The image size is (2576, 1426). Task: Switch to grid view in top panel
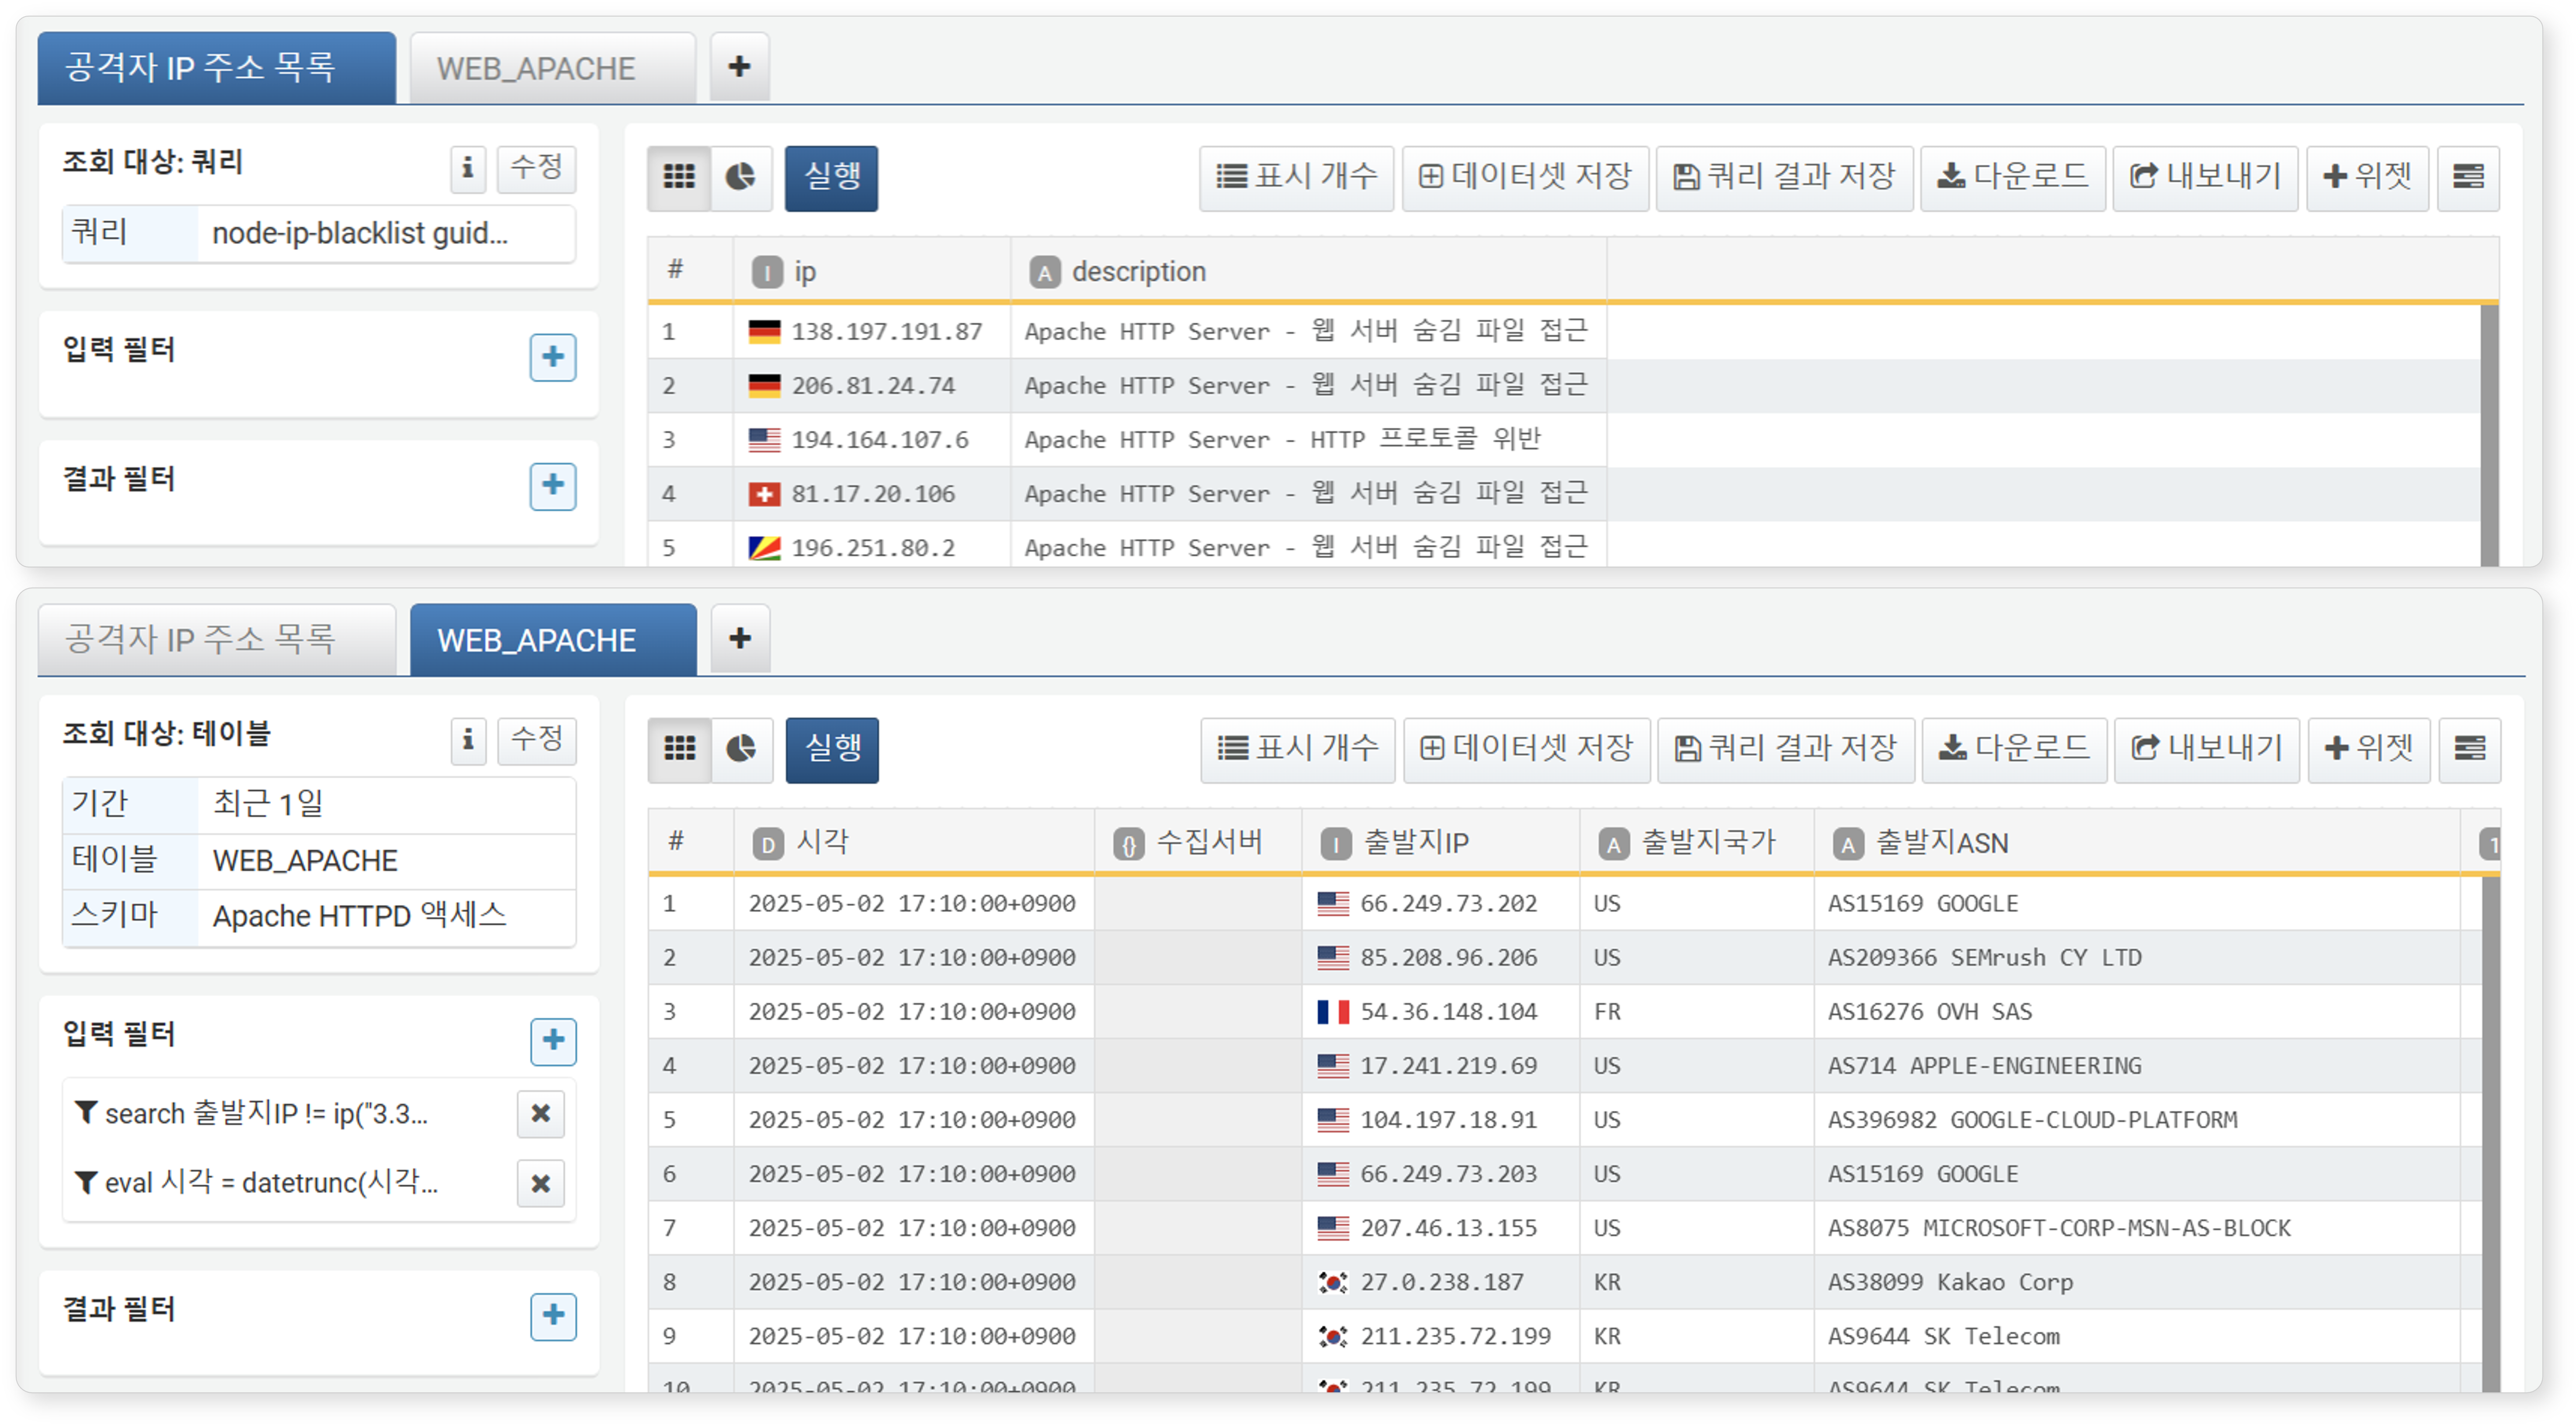tap(679, 177)
